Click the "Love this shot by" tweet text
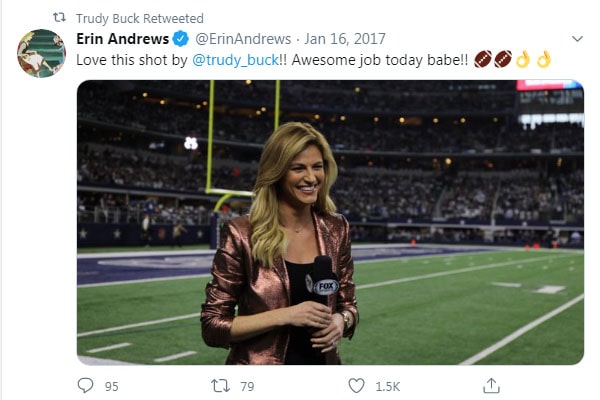Image resolution: width=600 pixels, height=400 pixels. [132, 60]
